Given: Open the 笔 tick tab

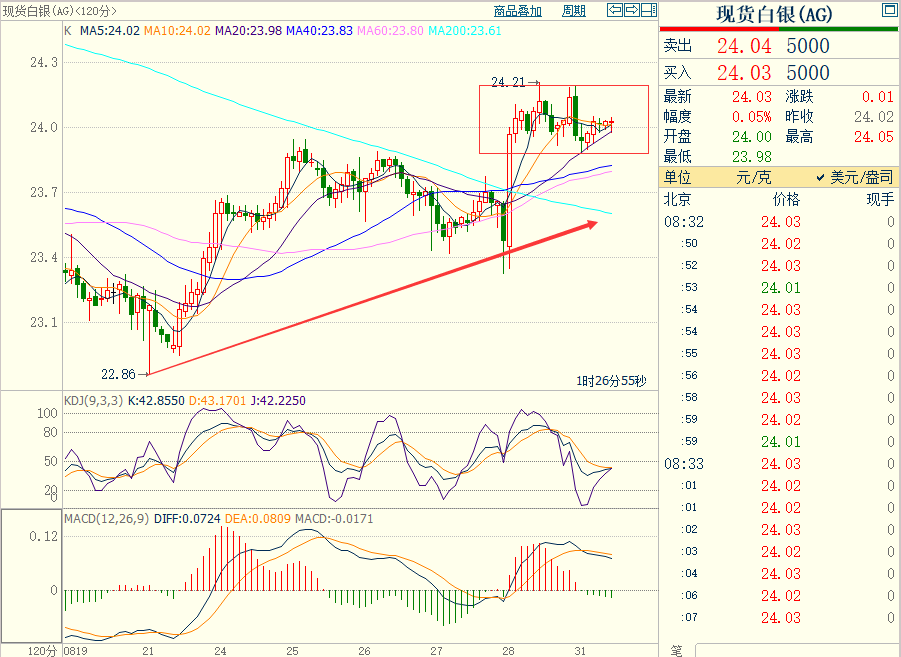Looking at the screenshot, I should [676, 651].
